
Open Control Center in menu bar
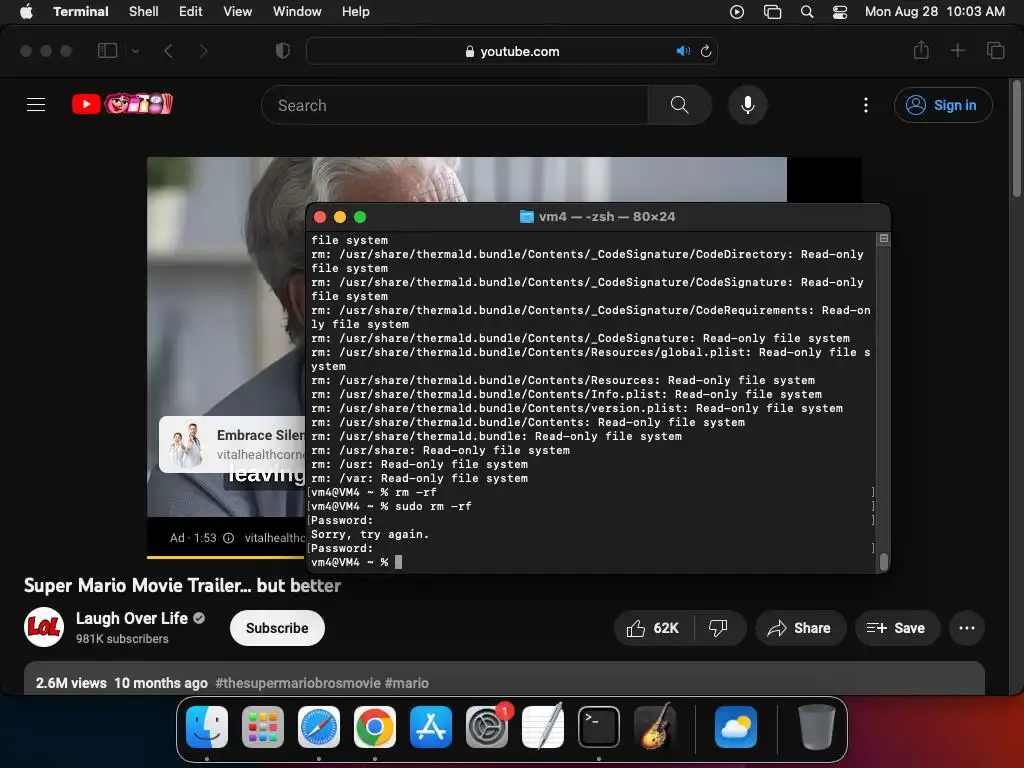click(x=840, y=12)
